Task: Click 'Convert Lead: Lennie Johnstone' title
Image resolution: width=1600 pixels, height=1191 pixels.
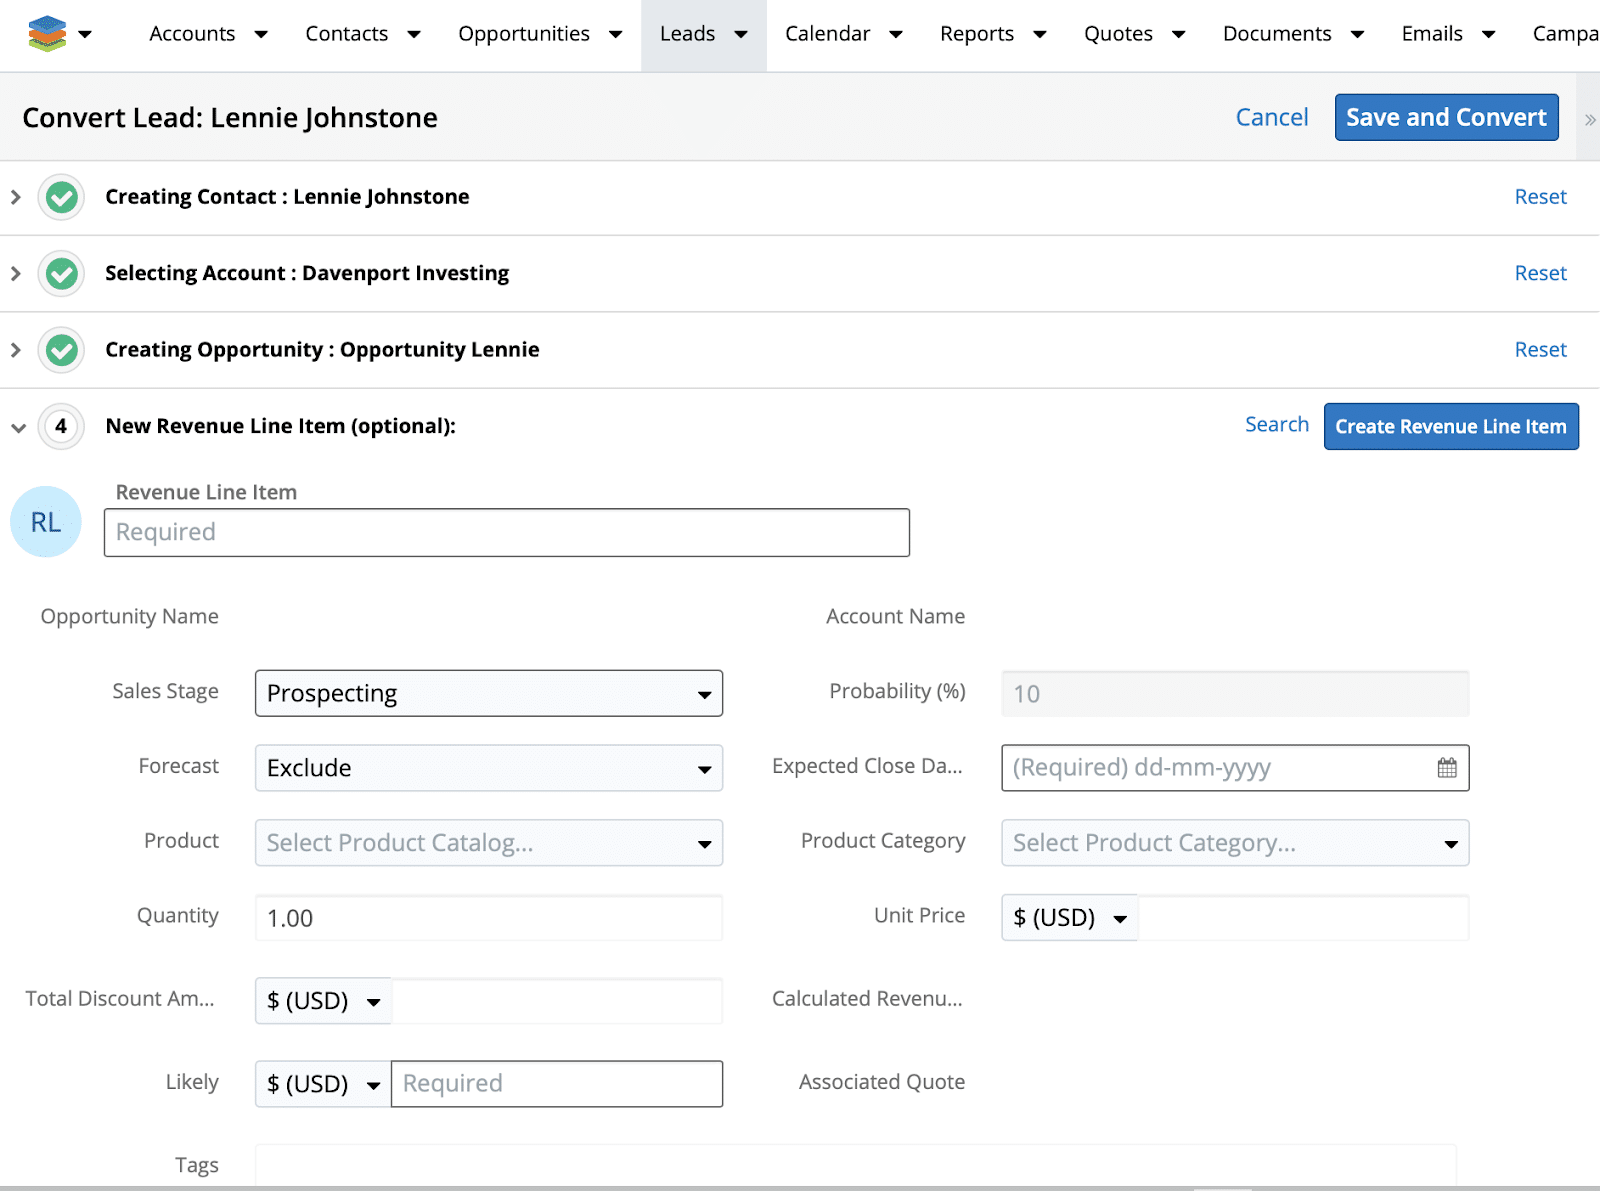Action: pyautogui.click(x=230, y=118)
